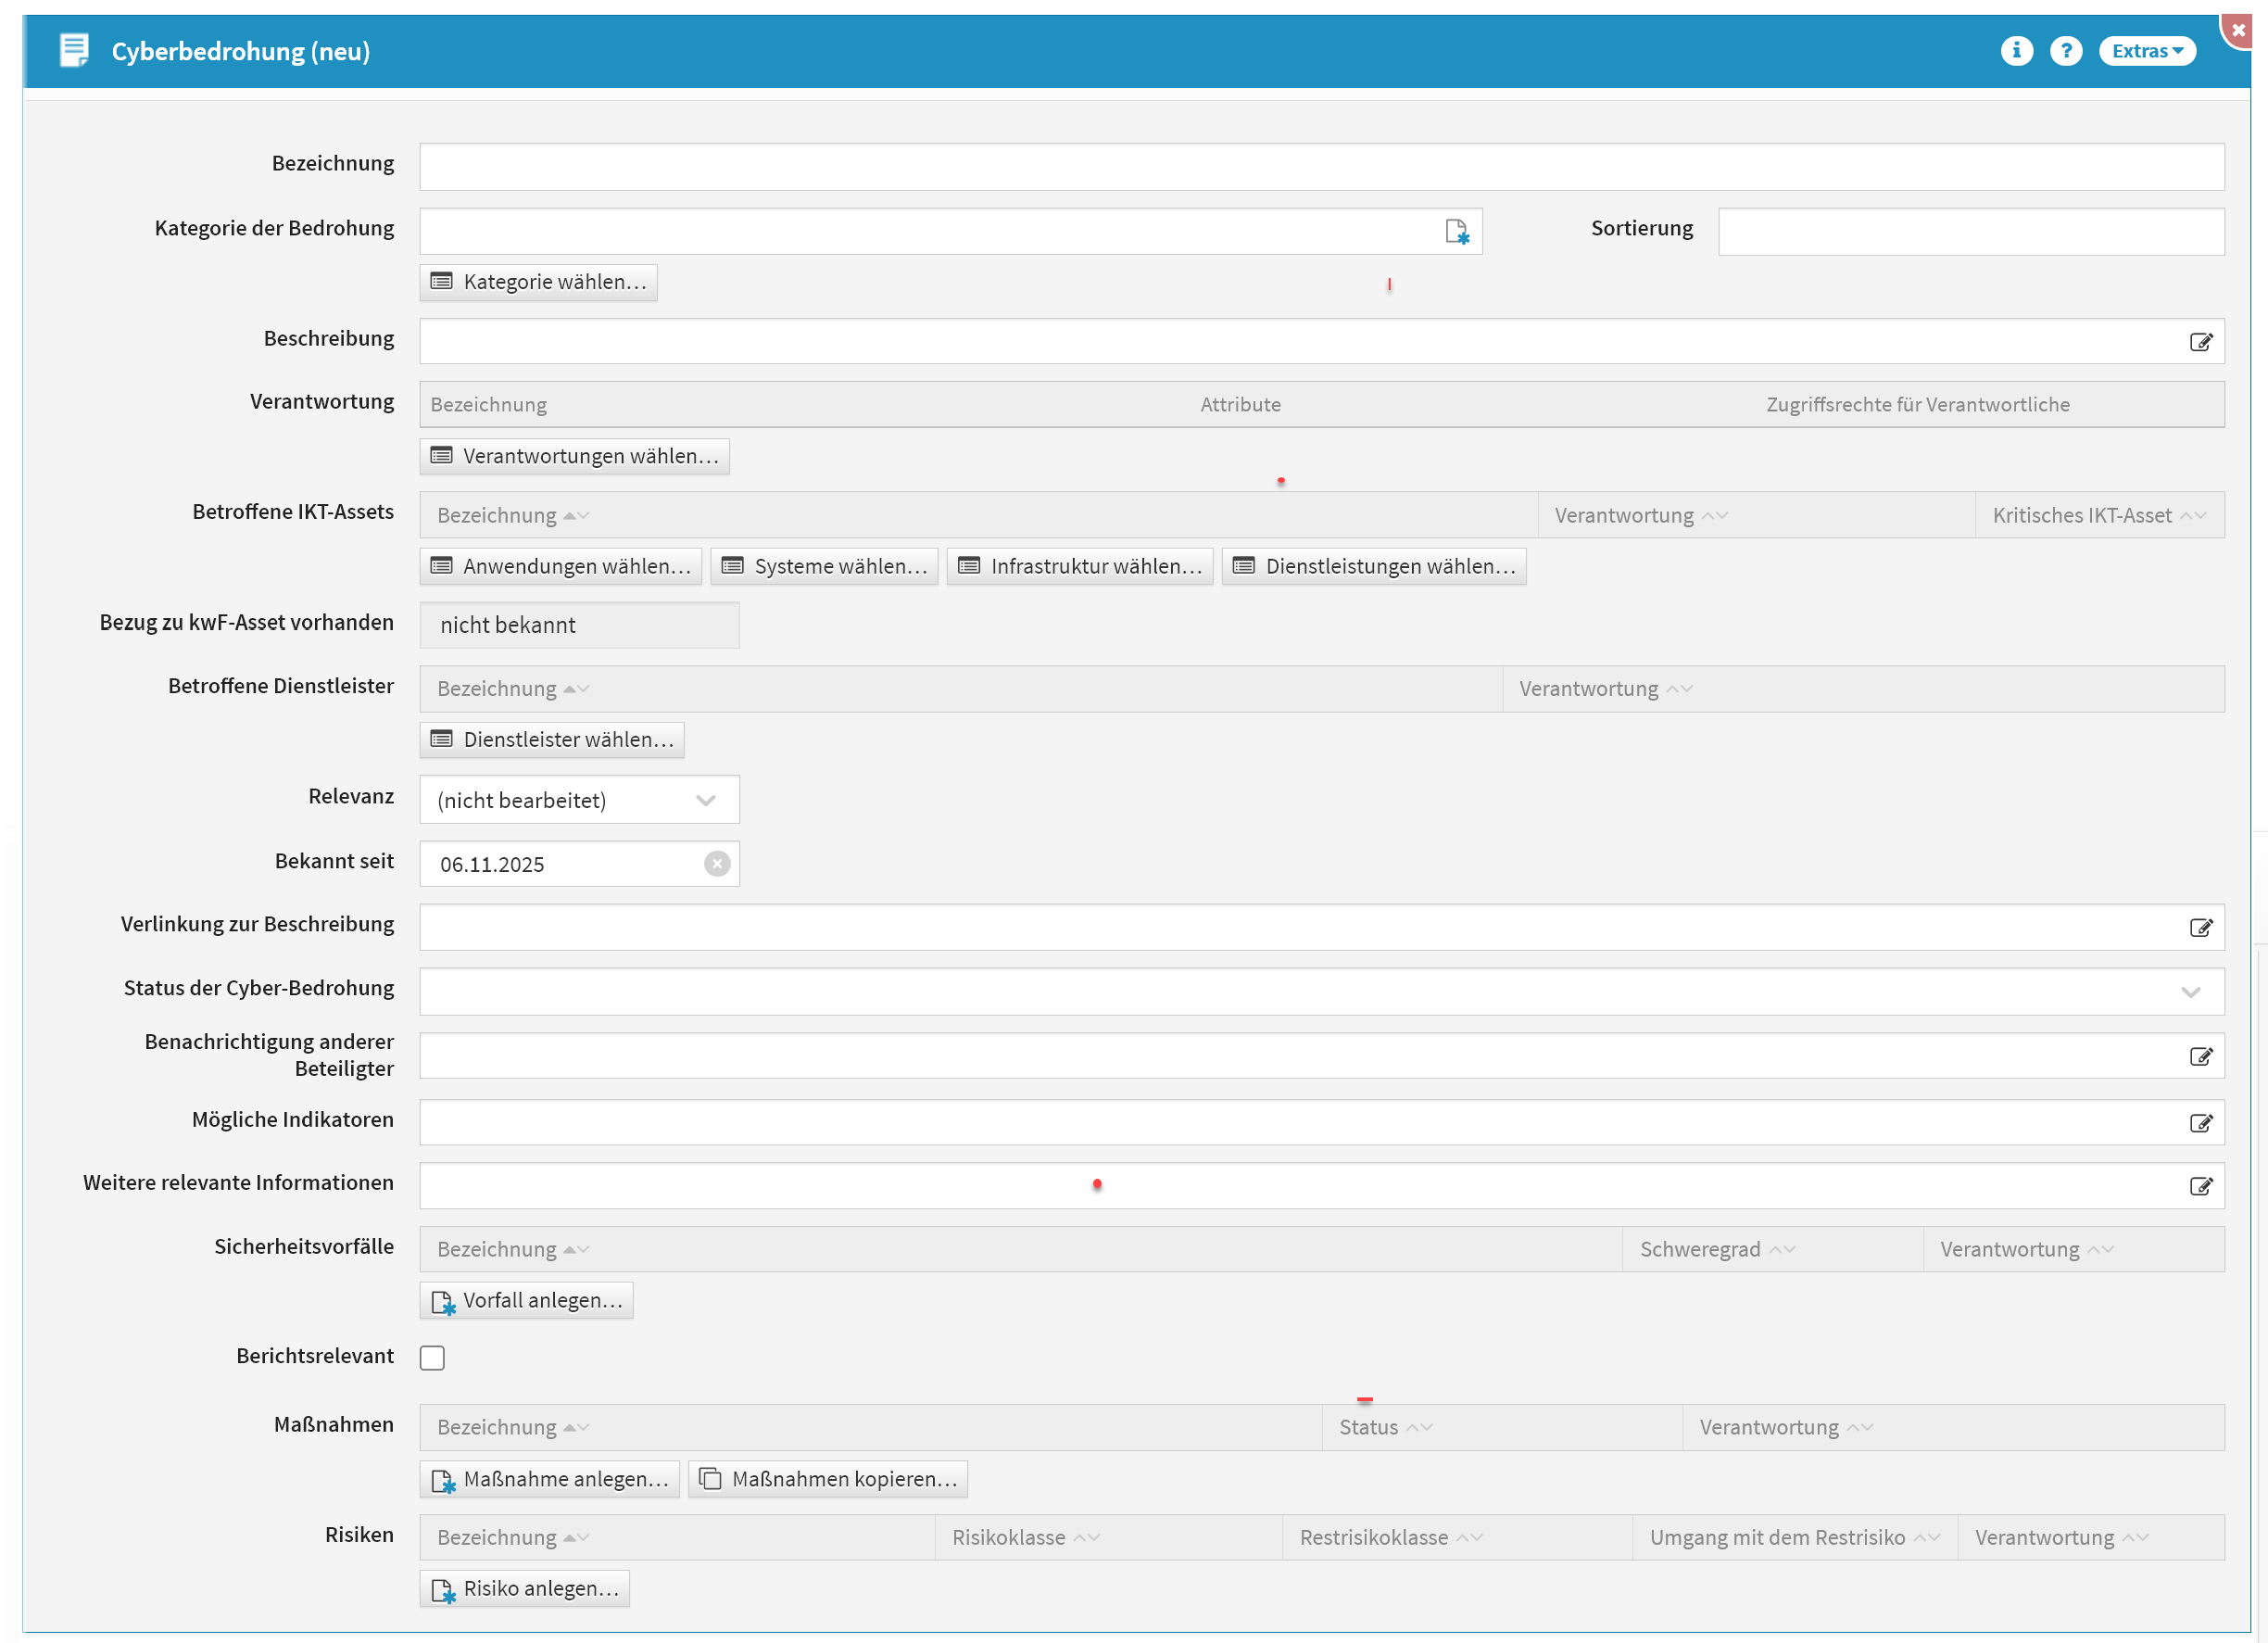
Task: Click the info icon in header
Action: (2016, 51)
